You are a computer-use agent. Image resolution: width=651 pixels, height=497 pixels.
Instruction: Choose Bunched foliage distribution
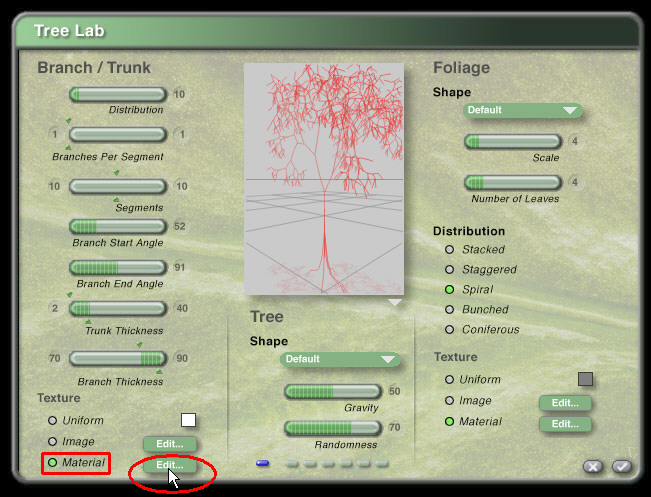pyautogui.click(x=449, y=309)
